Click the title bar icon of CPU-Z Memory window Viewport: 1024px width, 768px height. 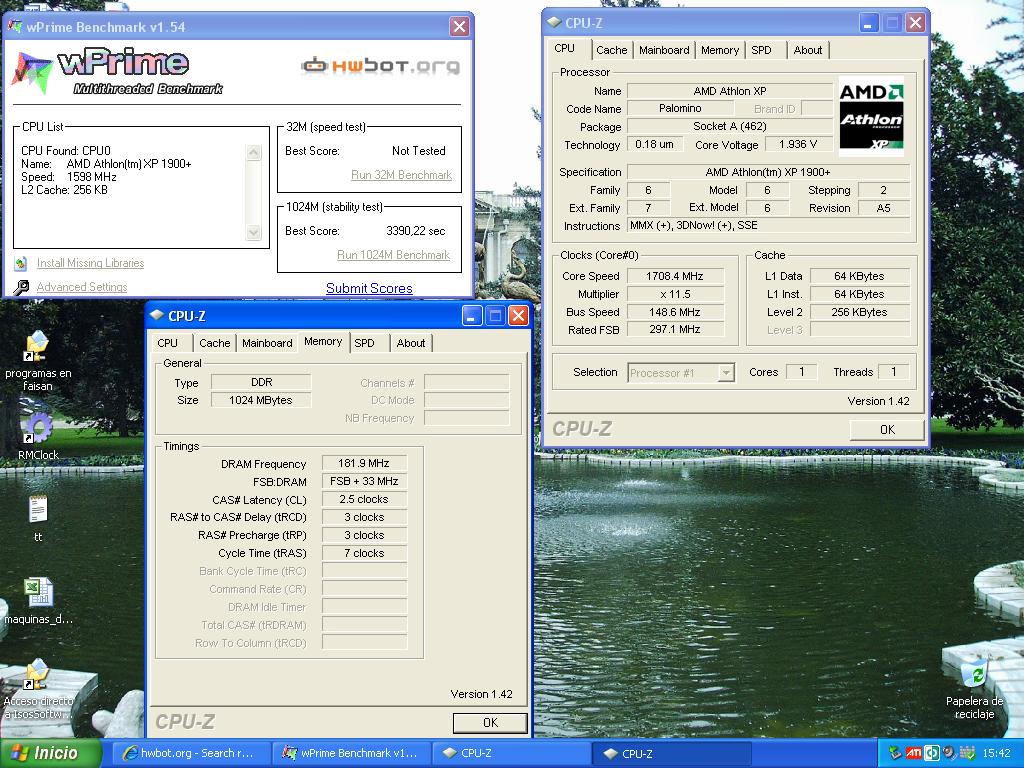[x=157, y=315]
